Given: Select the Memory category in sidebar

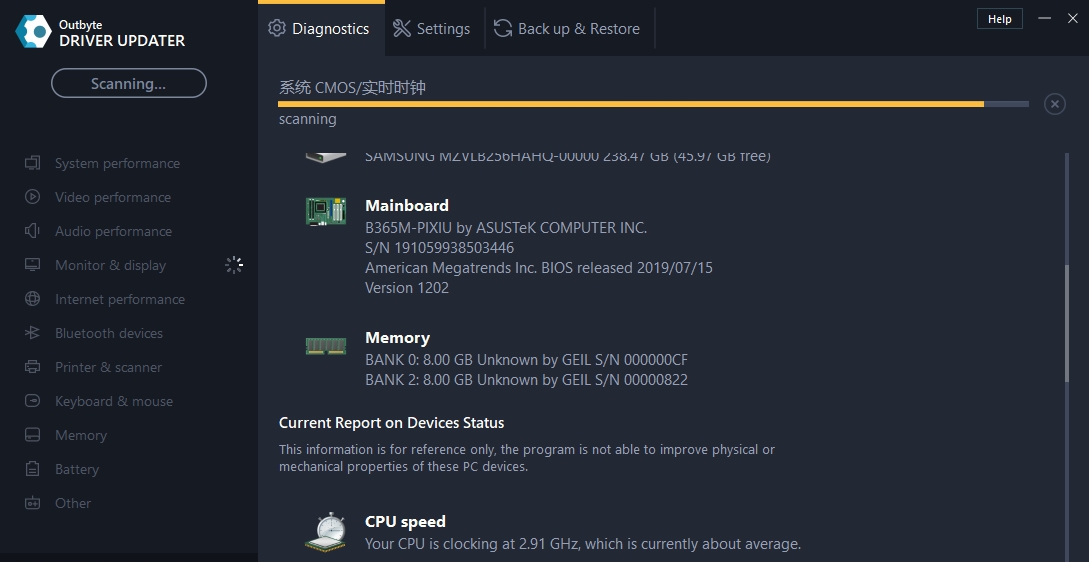Looking at the screenshot, I should (x=80, y=435).
